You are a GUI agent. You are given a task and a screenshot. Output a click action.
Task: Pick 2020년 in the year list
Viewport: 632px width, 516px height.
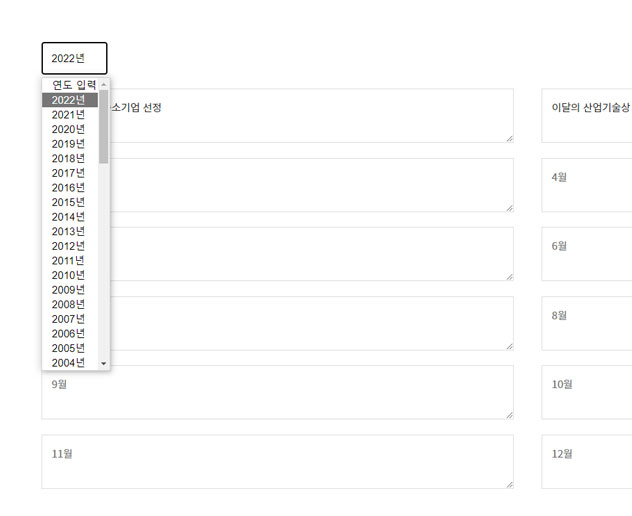tap(70, 129)
